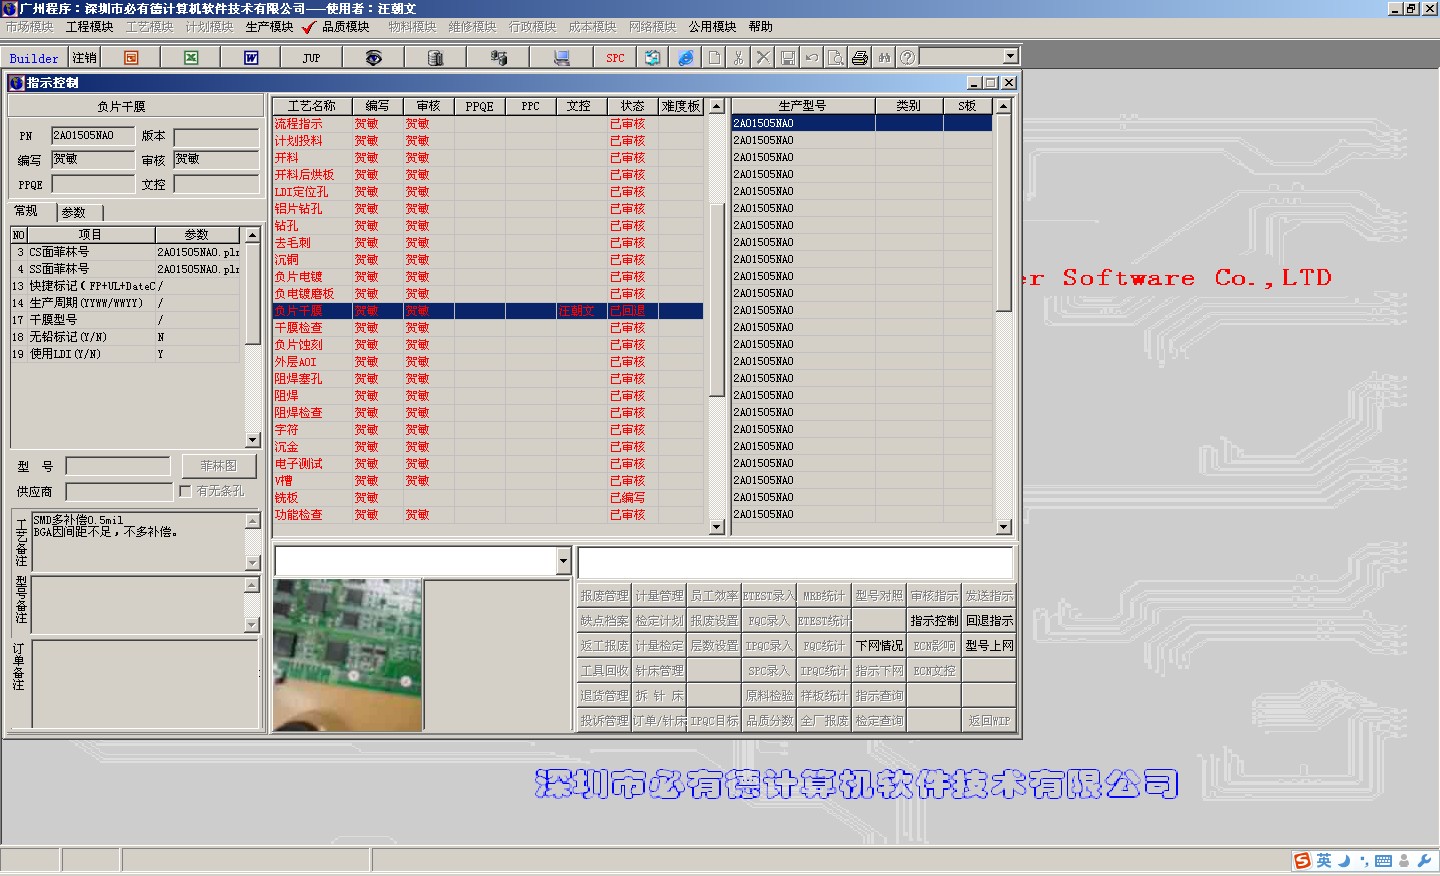
Task: Click the teal refresh-arrows icon after SPC
Action: [652, 58]
